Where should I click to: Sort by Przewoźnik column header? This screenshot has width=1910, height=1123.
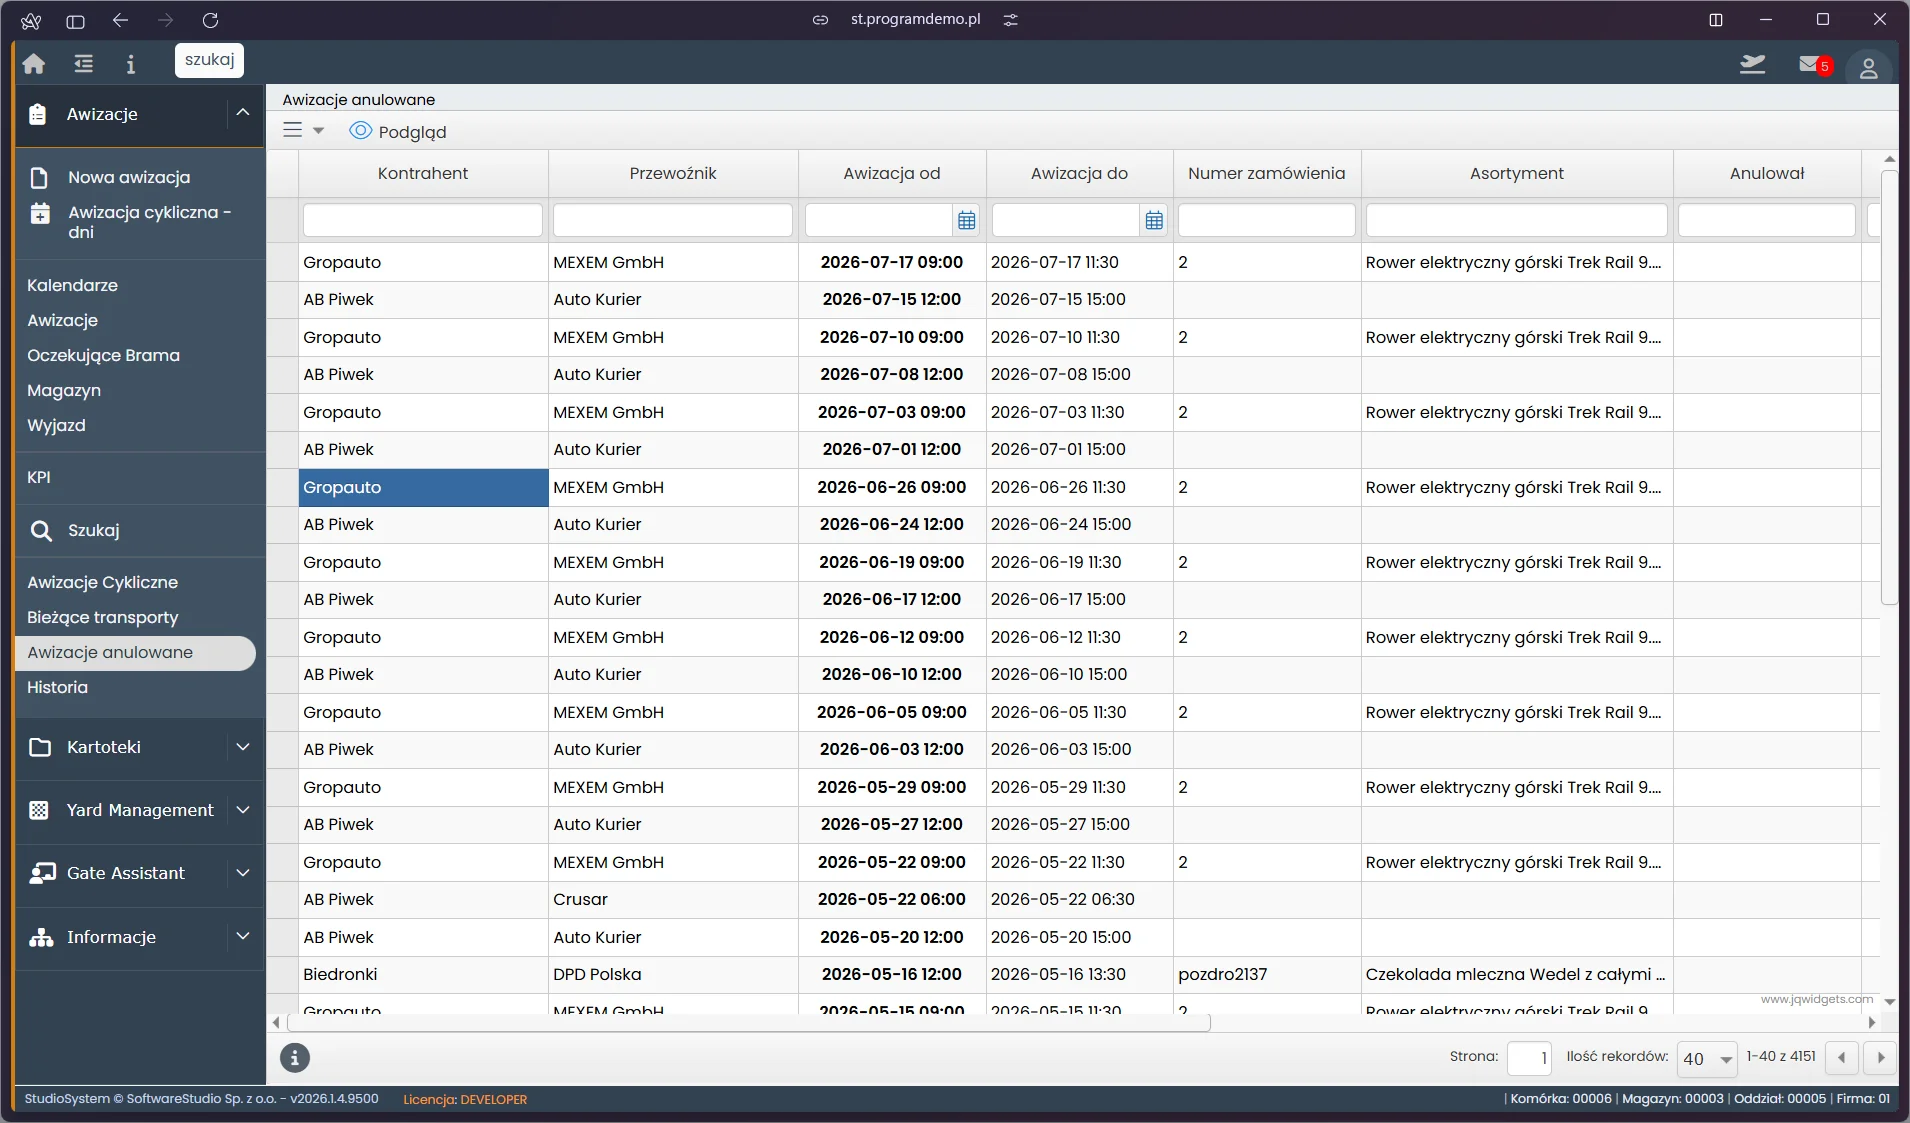point(673,173)
